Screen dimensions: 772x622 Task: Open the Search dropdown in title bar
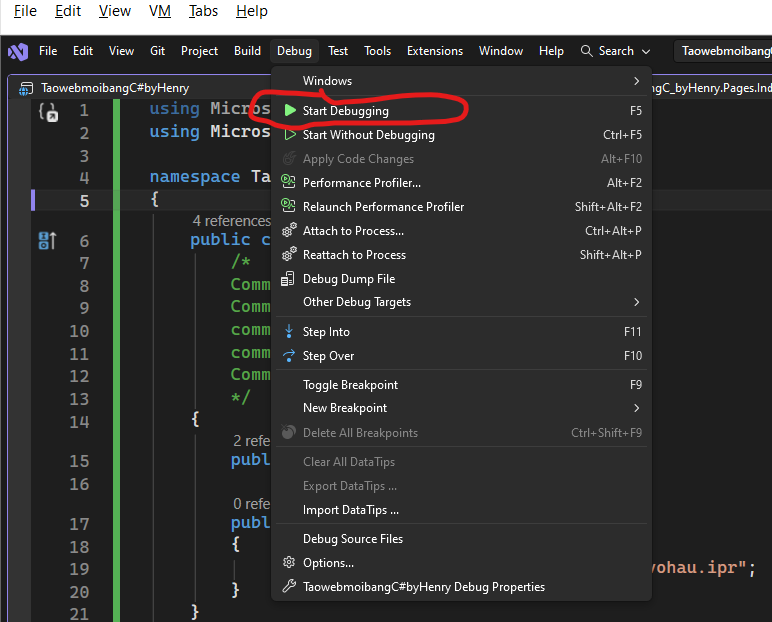coord(615,51)
